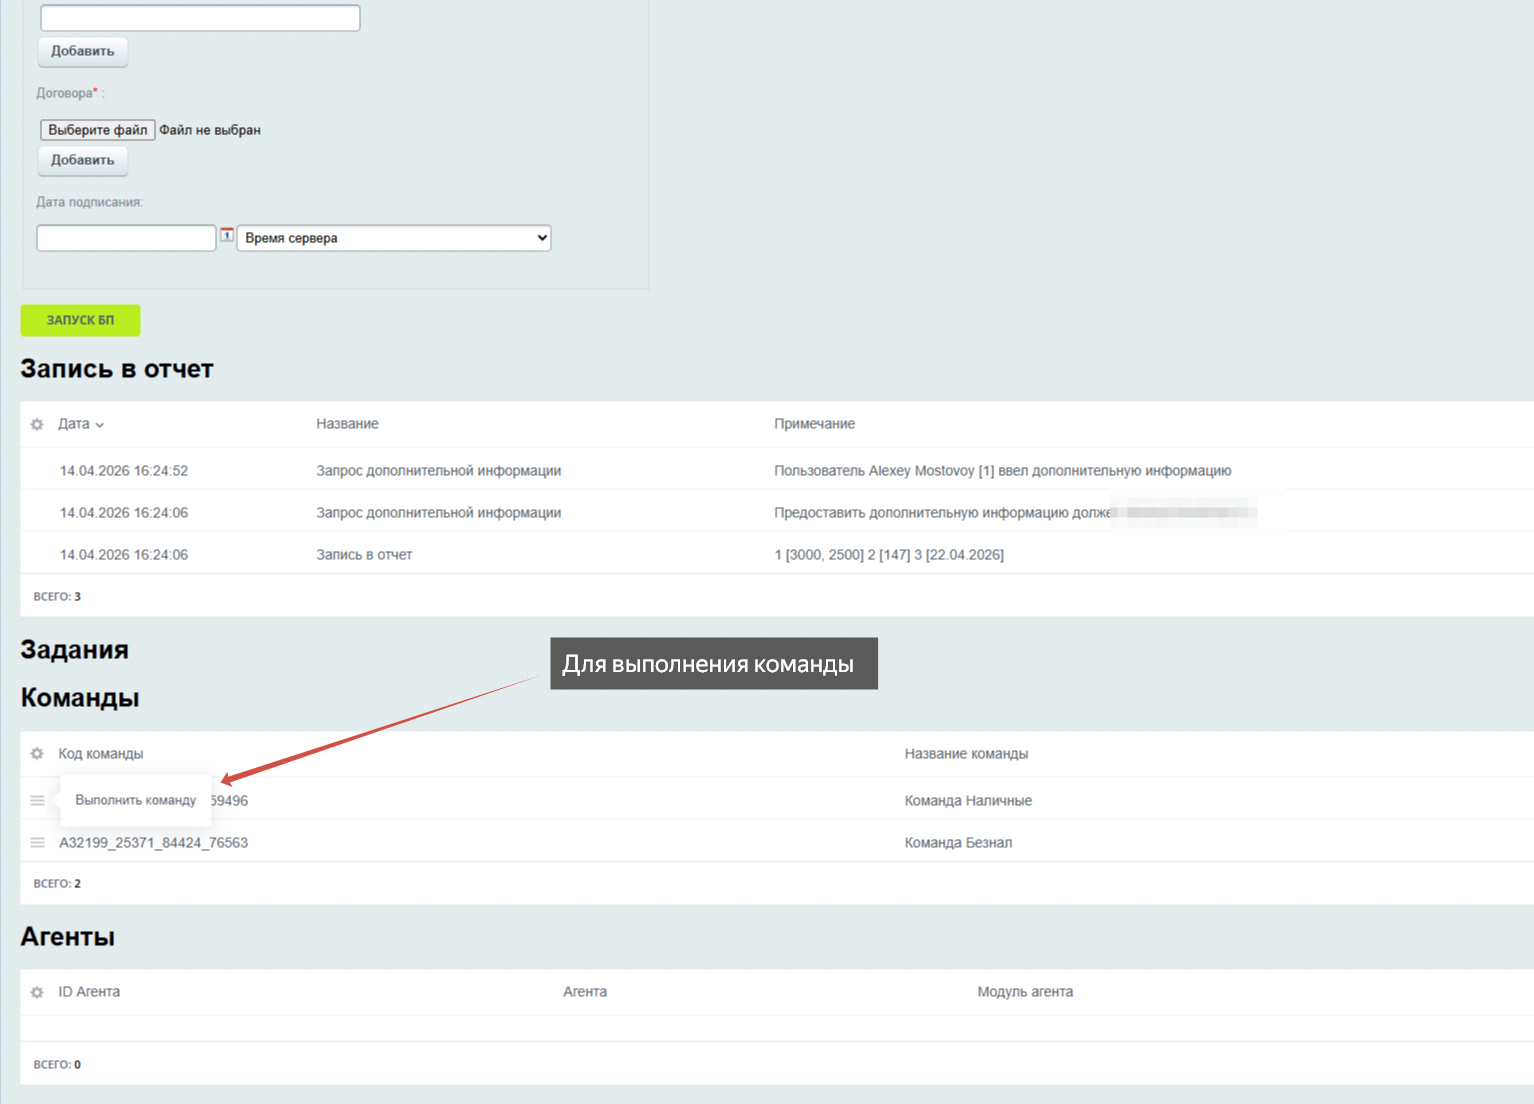Click Добавить below the top text field
Screen dimensions: 1534x1104
click(x=83, y=51)
